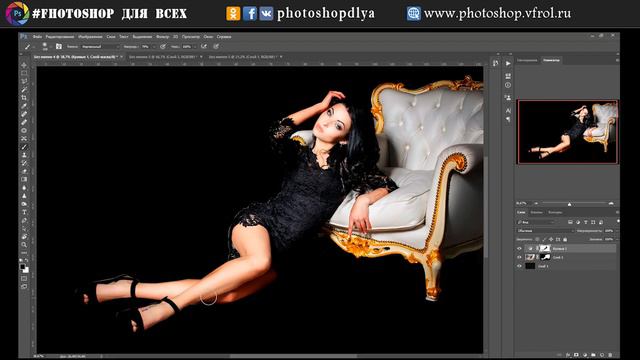Open the Окно menu

point(208,37)
